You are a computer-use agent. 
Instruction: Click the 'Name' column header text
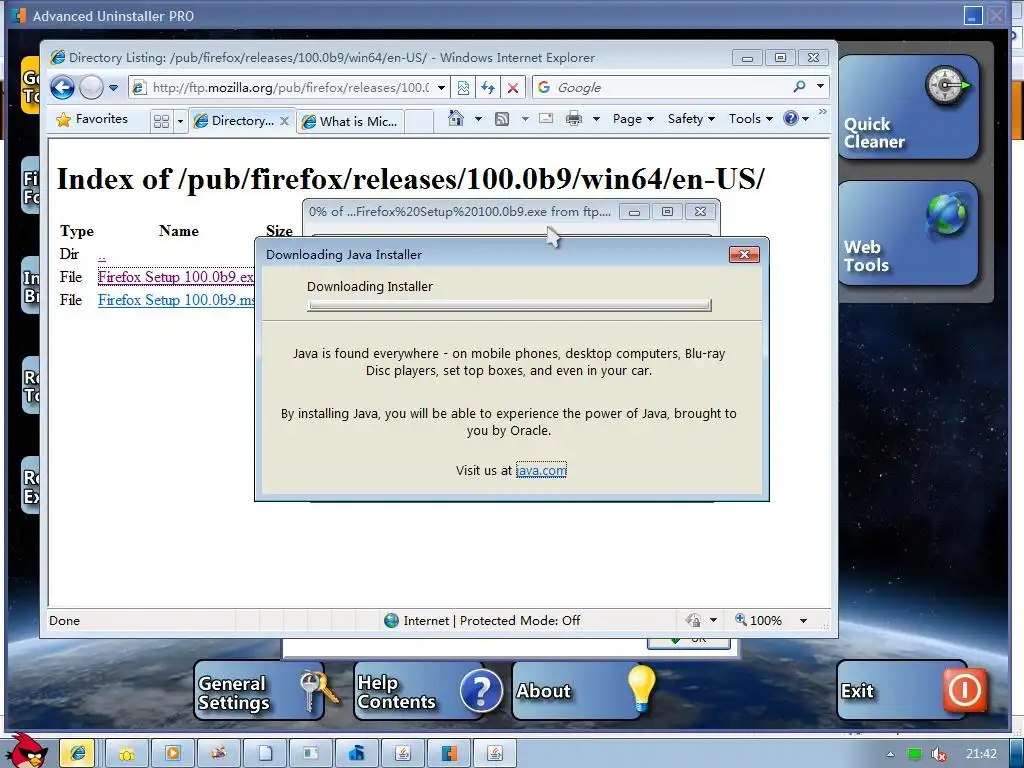point(179,231)
